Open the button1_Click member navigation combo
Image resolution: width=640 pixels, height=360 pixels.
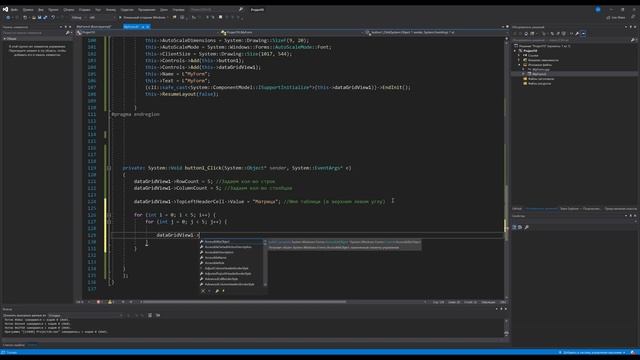[x=434, y=32]
